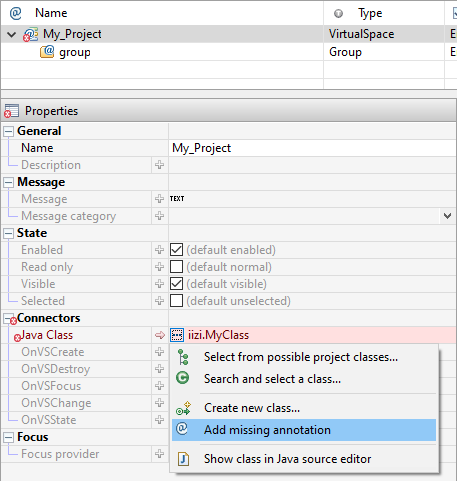
Task: Click the green C icon for Search and select a class
Action: pyautogui.click(x=183, y=378)
